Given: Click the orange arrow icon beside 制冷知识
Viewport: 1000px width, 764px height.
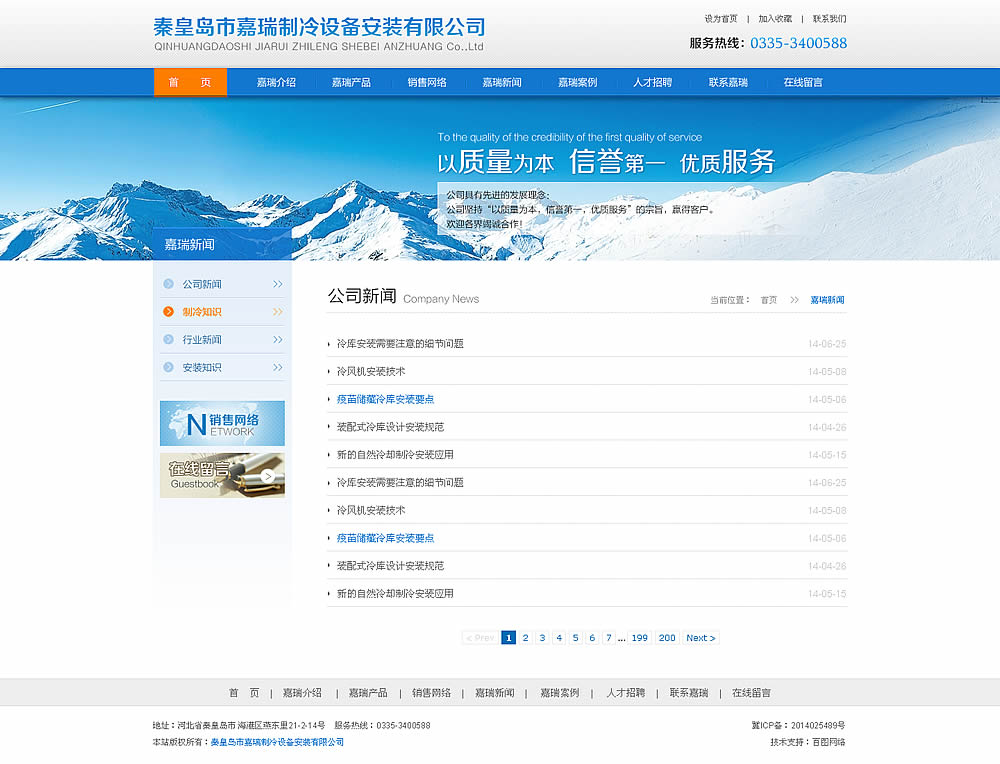Looking at the screenshot, I should click(168, 312).
